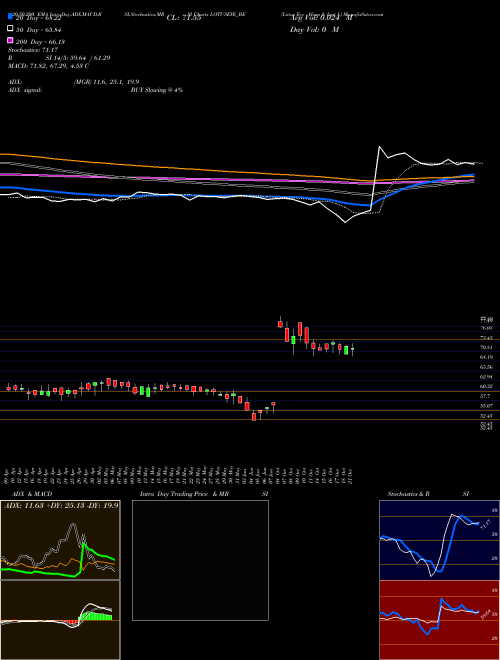Click the last candlestick on the price chart
The width and height of the screenshot is (500, 660).
pos(353,349)
